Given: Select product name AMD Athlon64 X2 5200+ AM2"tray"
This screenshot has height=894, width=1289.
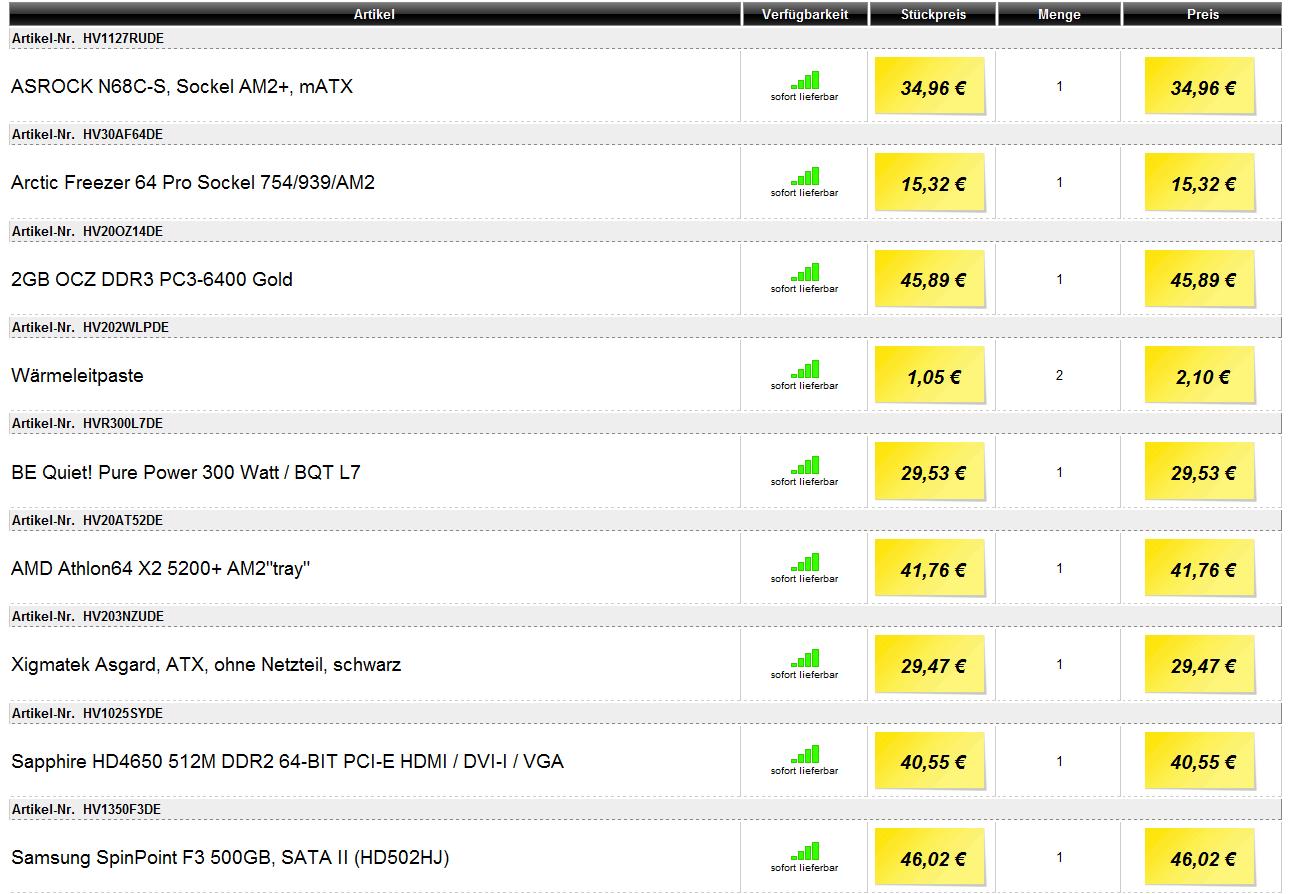Looking at the screenshot, I should 161,569.
